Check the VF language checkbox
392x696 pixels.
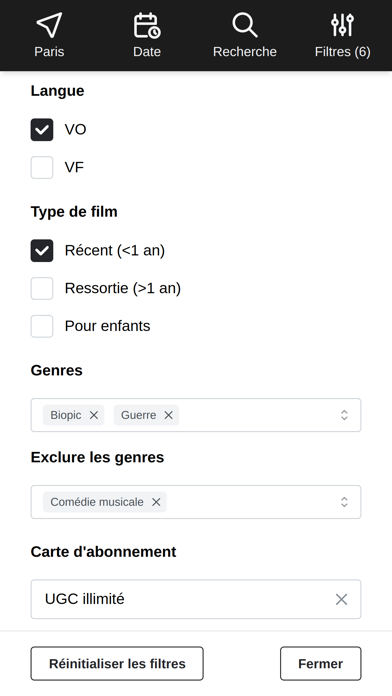point(42,167)
